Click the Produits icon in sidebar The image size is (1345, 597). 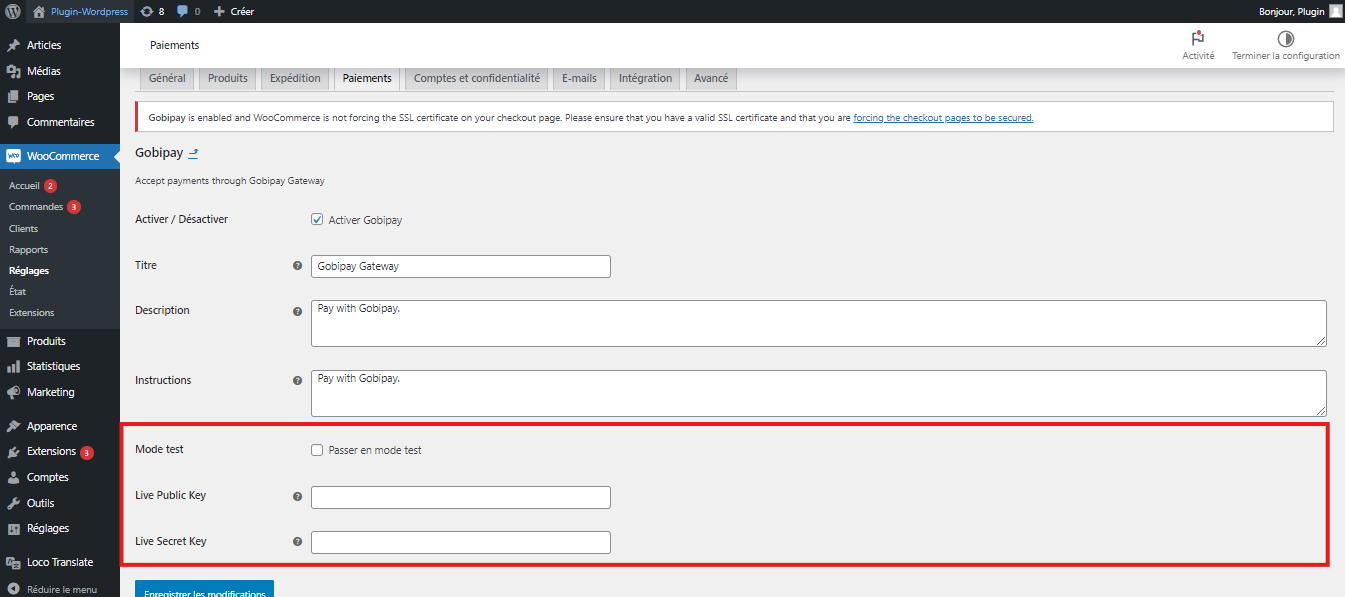tap(14, 341)
